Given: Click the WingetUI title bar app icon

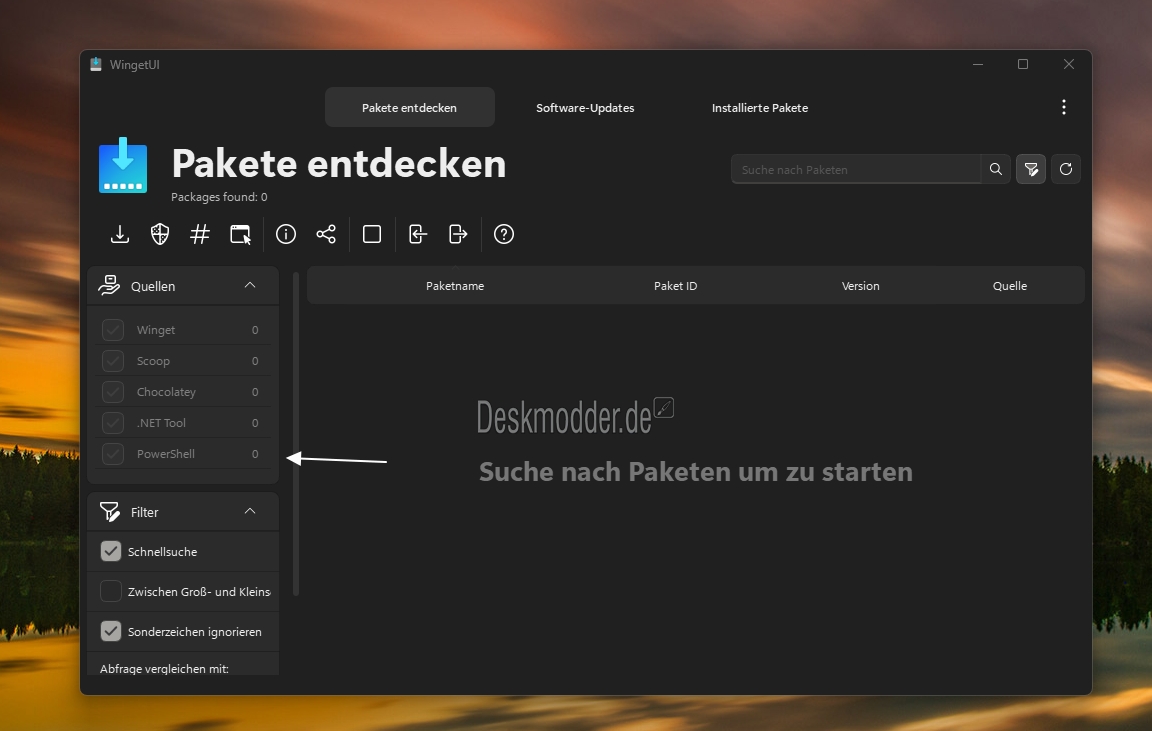Looking at the screenshot, I should coord(96,65).
